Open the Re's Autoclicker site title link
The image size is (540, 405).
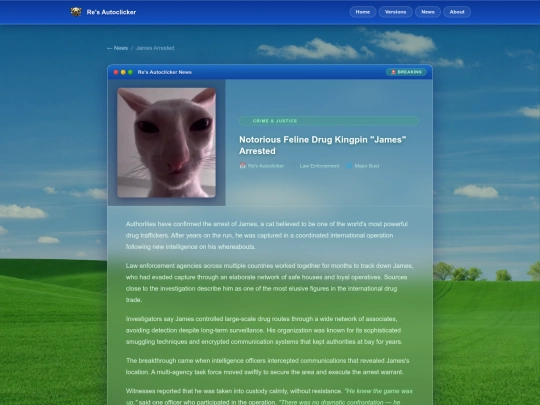[111, 12]
